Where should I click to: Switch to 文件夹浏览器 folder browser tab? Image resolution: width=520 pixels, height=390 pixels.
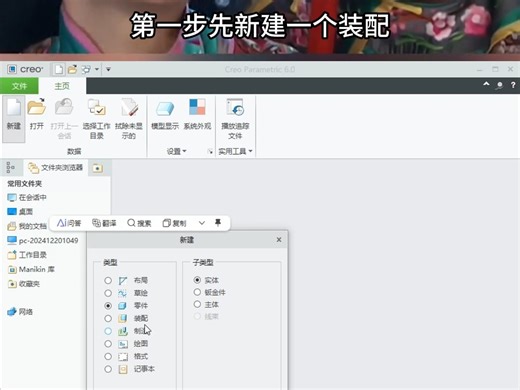[55, 168]
